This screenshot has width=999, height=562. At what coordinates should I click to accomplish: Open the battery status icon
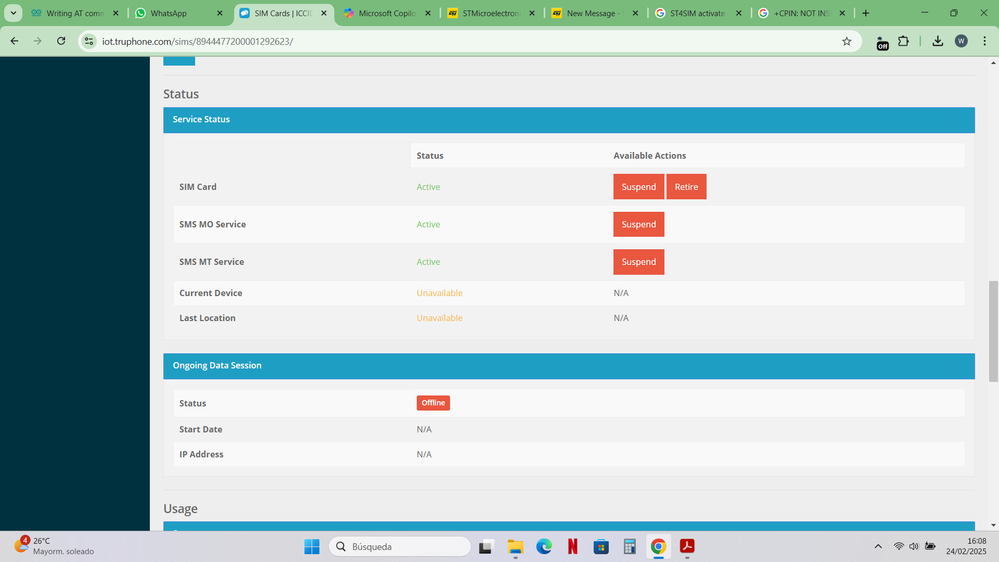pos(930,546)
